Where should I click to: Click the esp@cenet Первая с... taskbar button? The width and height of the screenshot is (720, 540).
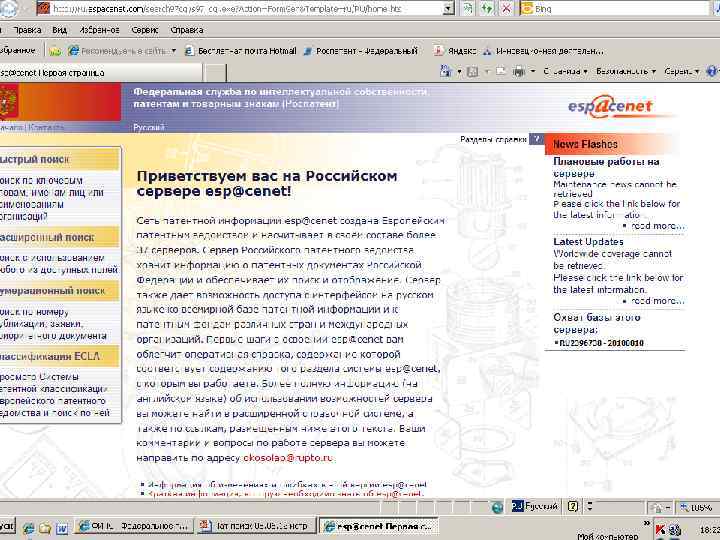378,526
